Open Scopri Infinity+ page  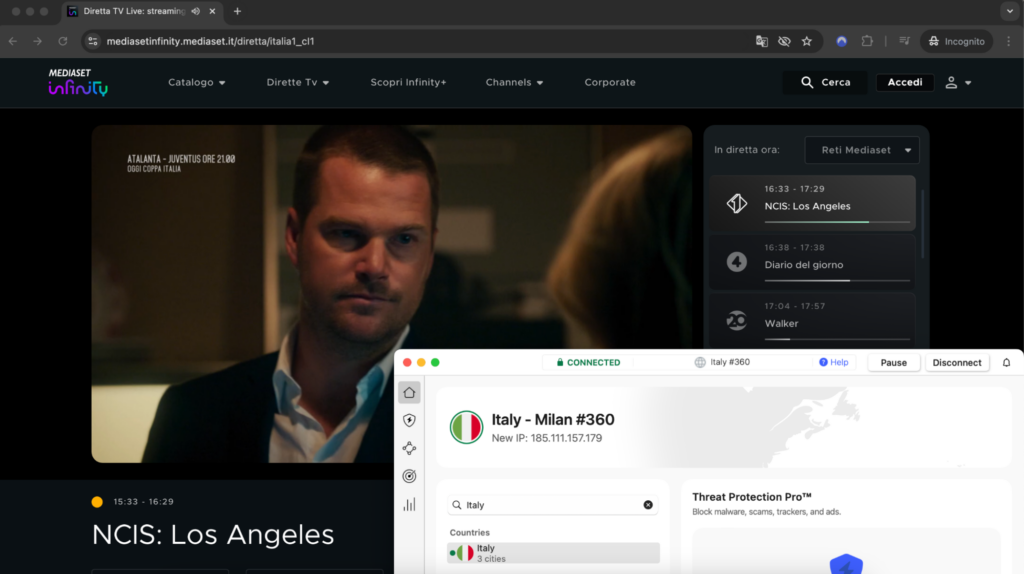408,82
